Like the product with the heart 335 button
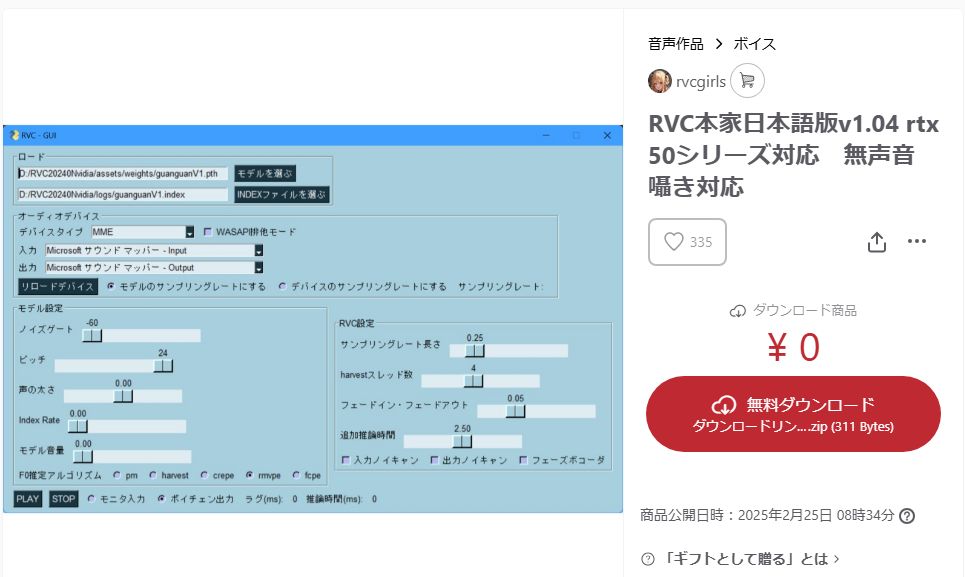Screen dimensions: 965x577 [687, 242]
